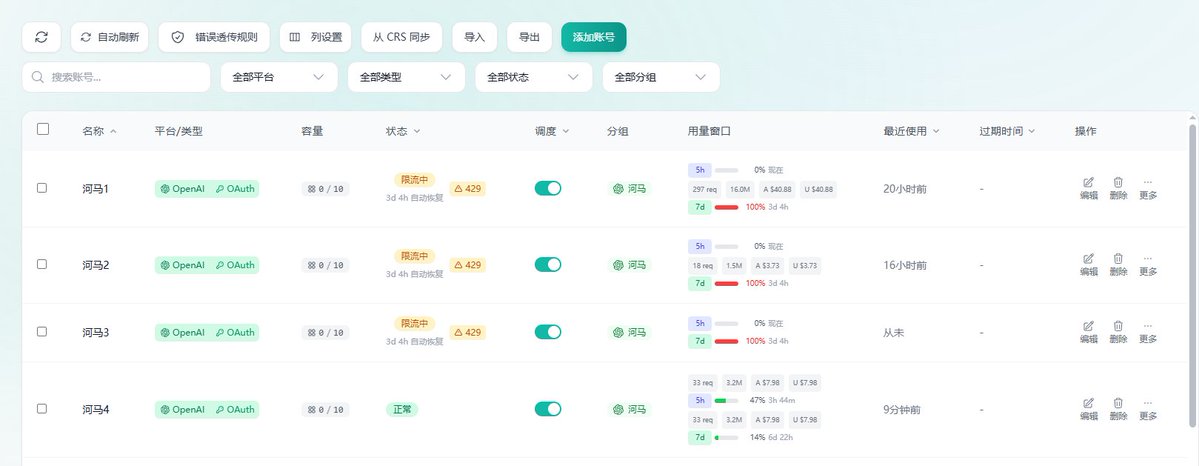Screen dimensions: 1199x466
Task: Toggle 调度 switch for 河马2
Action: [548, 265]
